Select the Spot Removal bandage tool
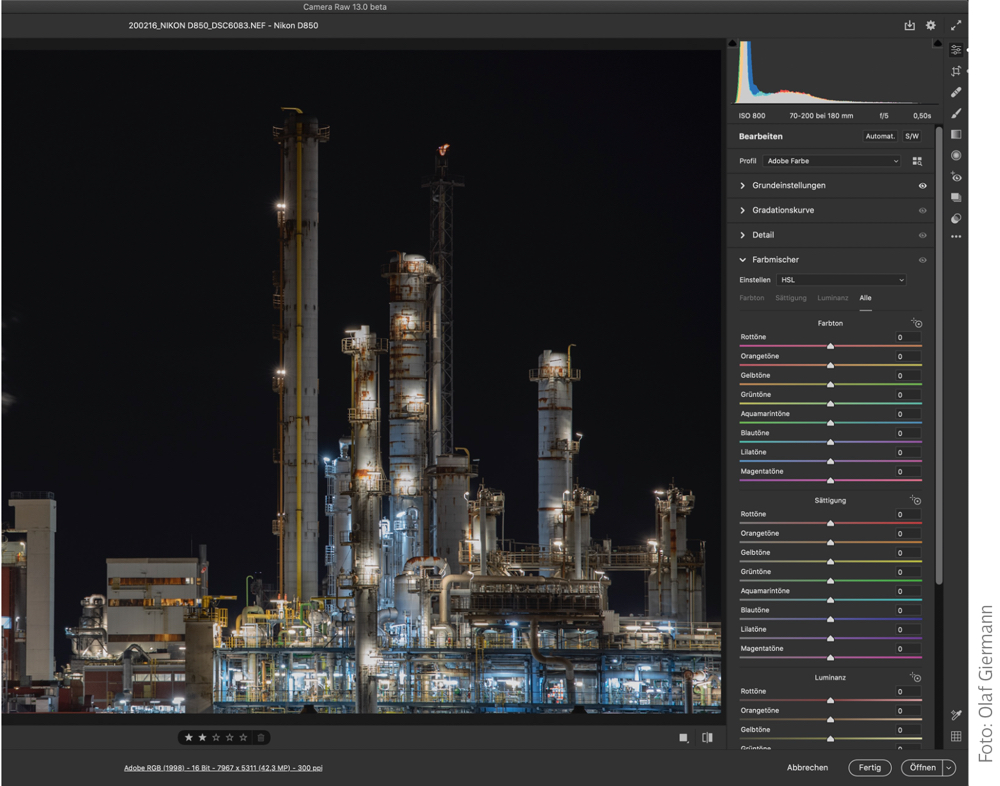1000x786 pixels. (x=956, y=92)
